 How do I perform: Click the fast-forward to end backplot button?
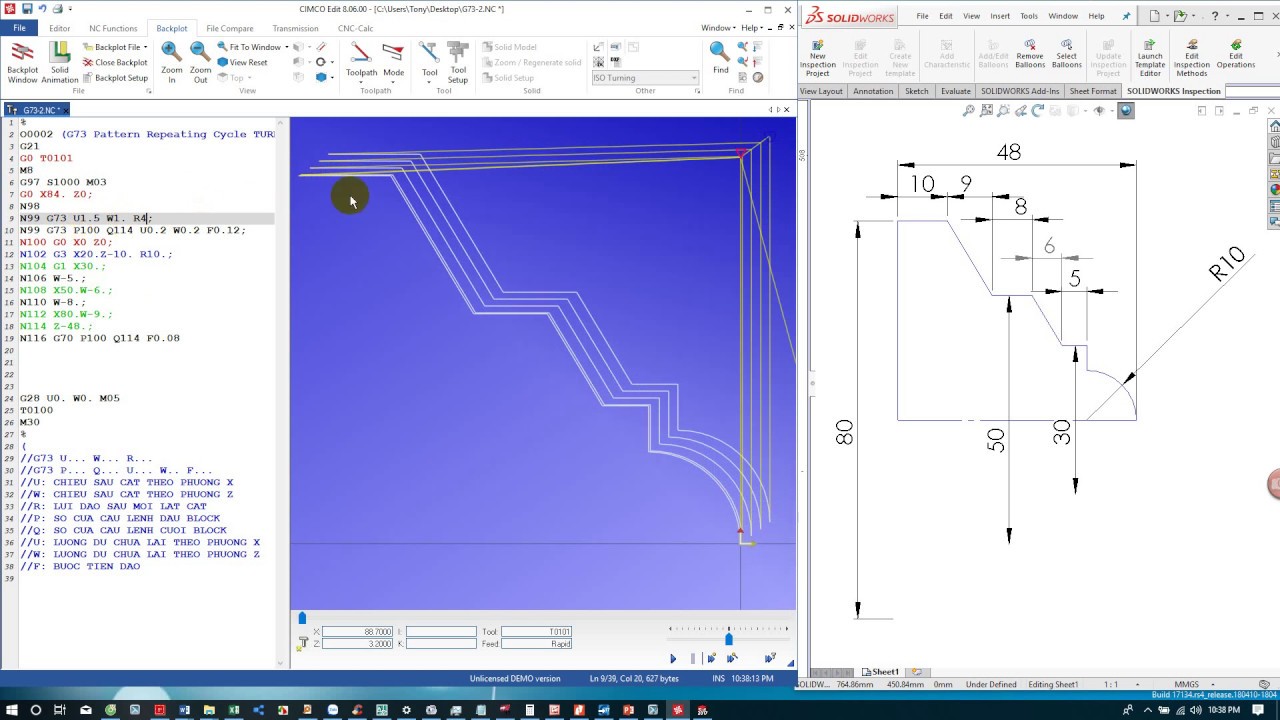pos(770,658)
